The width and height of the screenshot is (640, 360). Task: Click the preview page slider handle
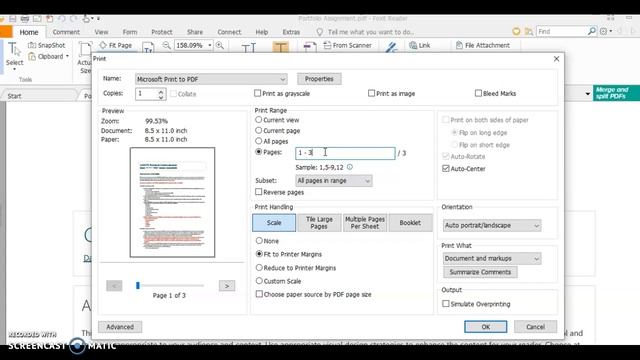coord(138,285)
